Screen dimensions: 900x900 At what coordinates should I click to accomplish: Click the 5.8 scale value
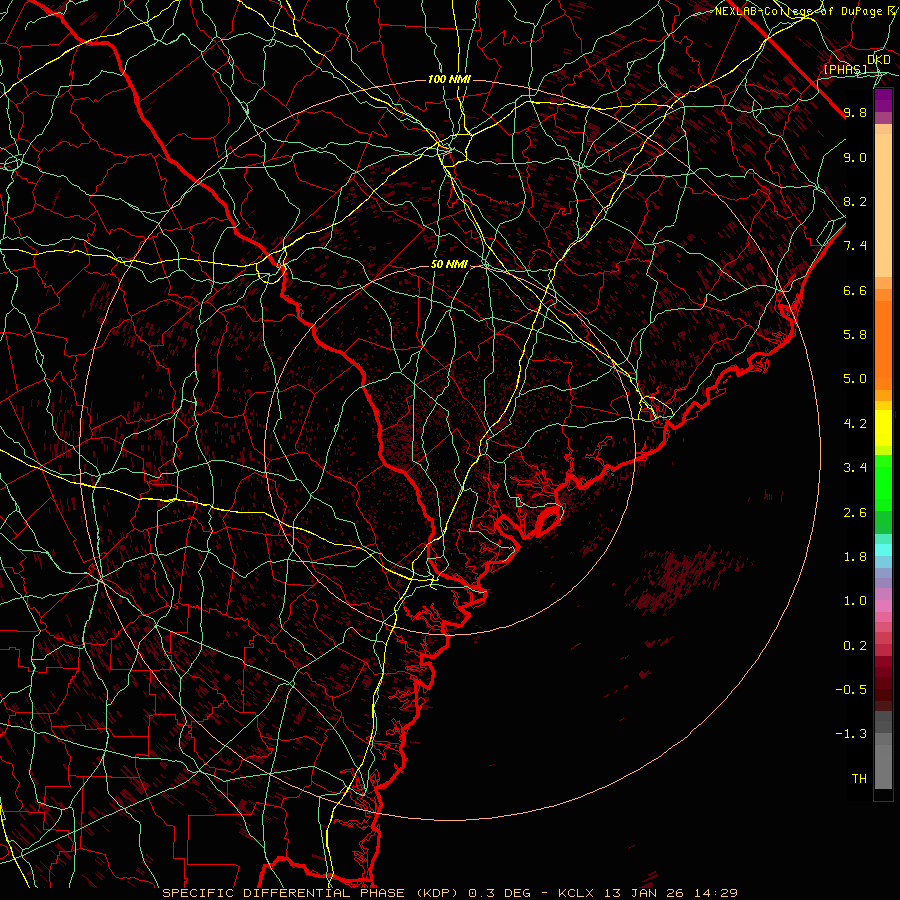pyautogui.click(x=855, y=335)
